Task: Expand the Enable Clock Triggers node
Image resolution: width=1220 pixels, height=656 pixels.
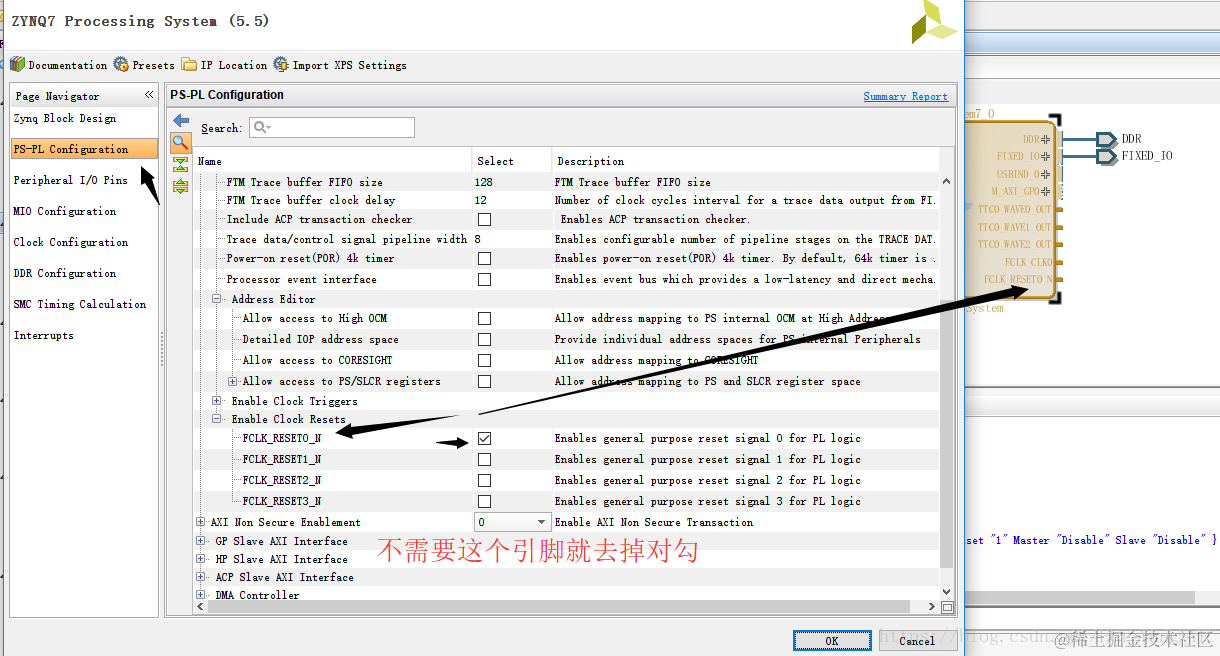Action: tap(217, 401)
